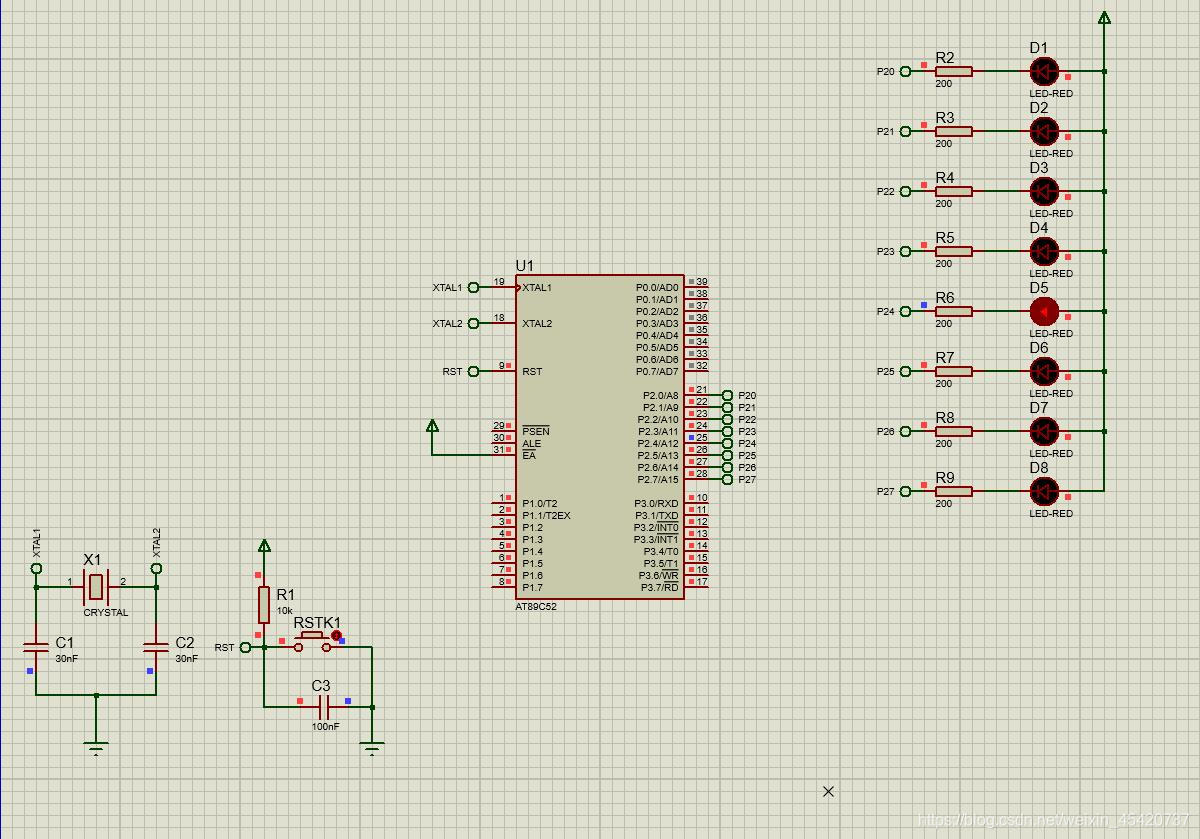Click C3's 100nF value label
The image size is (1200, 839).
pos(325,726)
